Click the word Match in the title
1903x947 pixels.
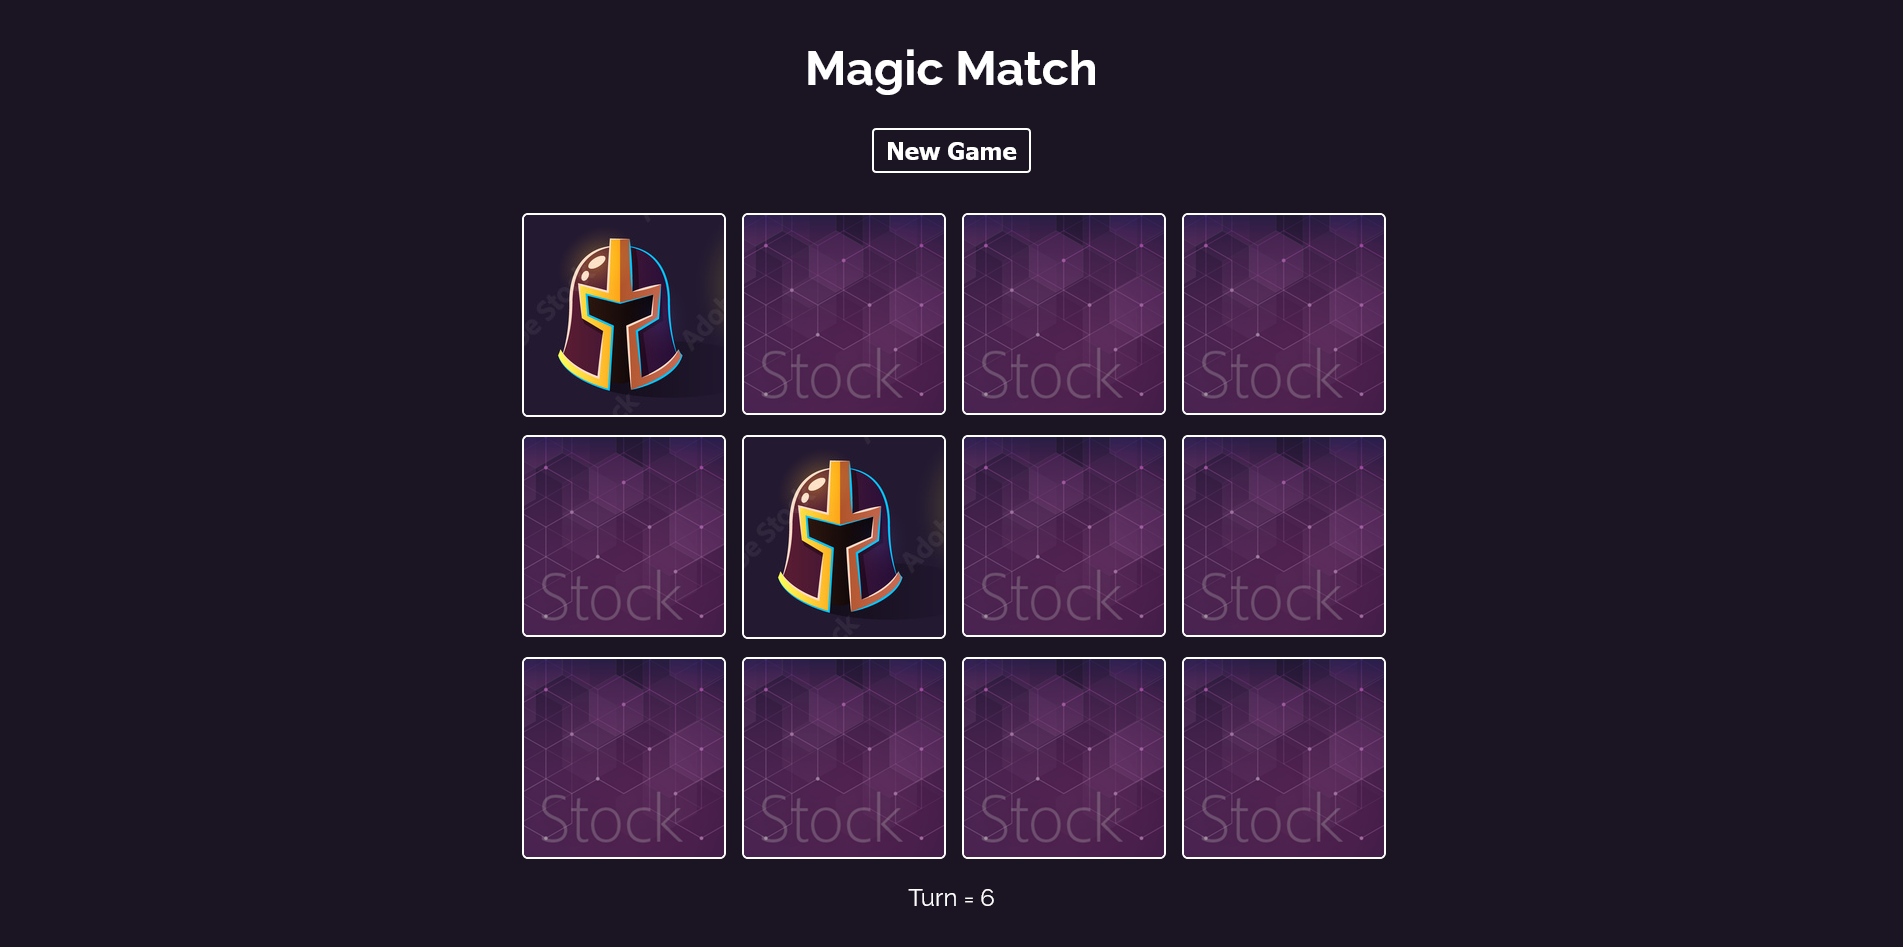point(1026,68)
